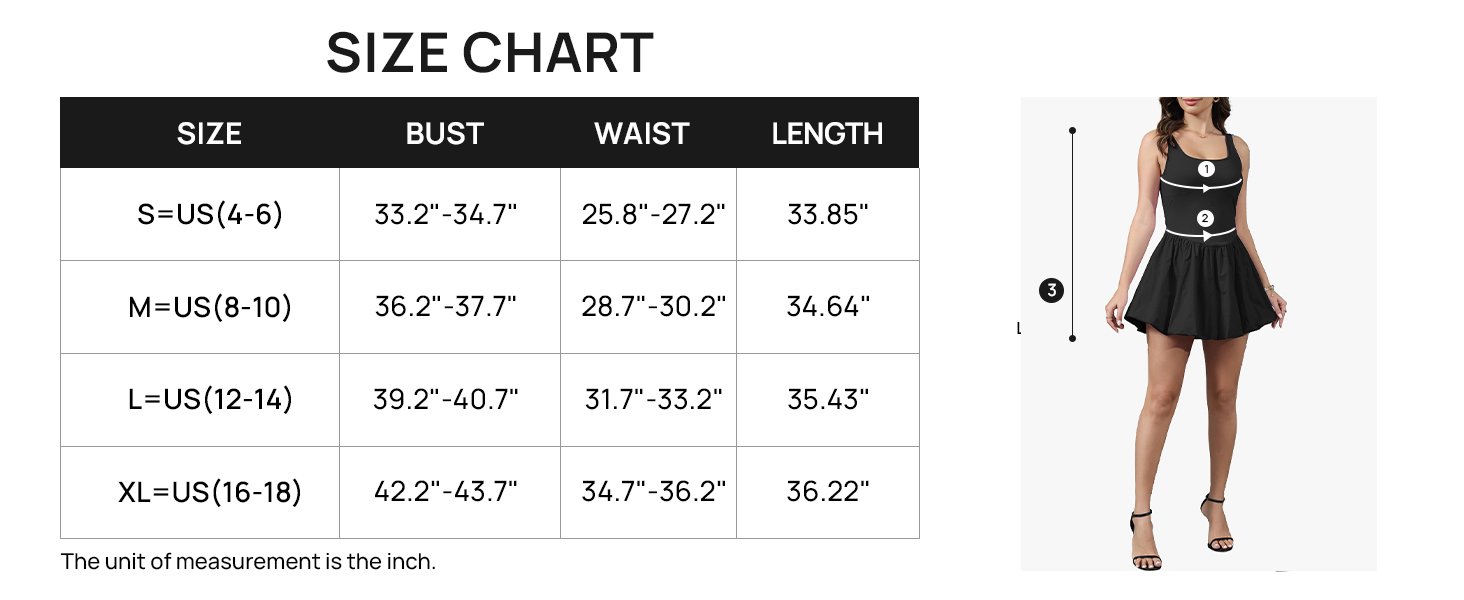1464x600 pixels.
Task: Click the number 1 bust marker
Action: coord(1206,170)
